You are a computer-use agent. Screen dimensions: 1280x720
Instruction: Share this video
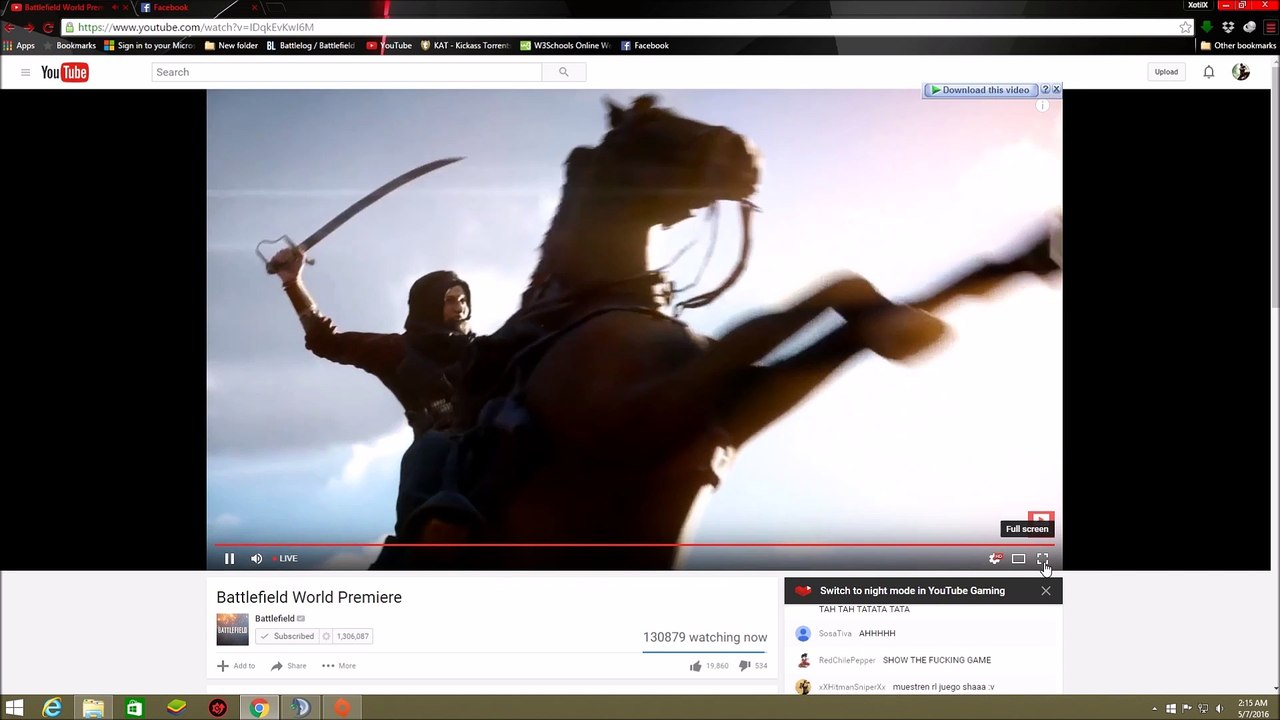click(289, 666)
